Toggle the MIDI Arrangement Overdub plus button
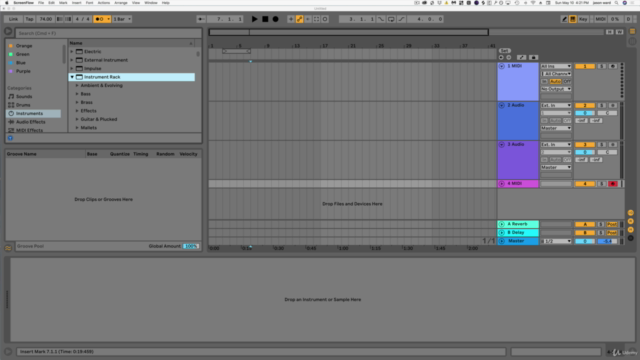 point(291,19)
